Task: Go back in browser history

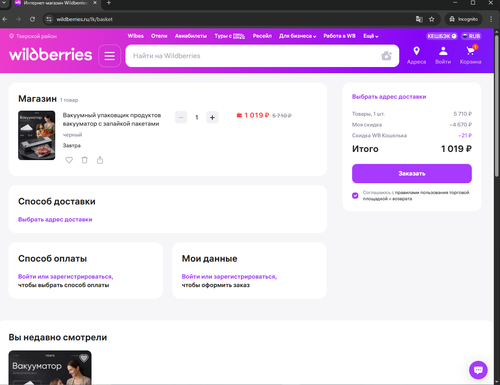Action: (x=5, y=19)
